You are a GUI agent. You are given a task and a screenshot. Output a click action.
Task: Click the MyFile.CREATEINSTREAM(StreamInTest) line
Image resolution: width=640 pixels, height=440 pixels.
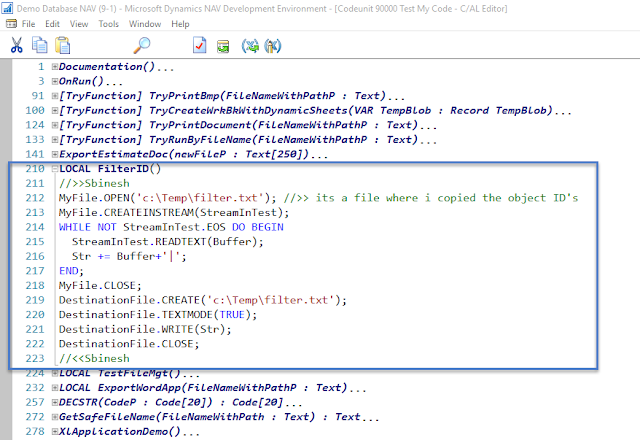point(174,213)
